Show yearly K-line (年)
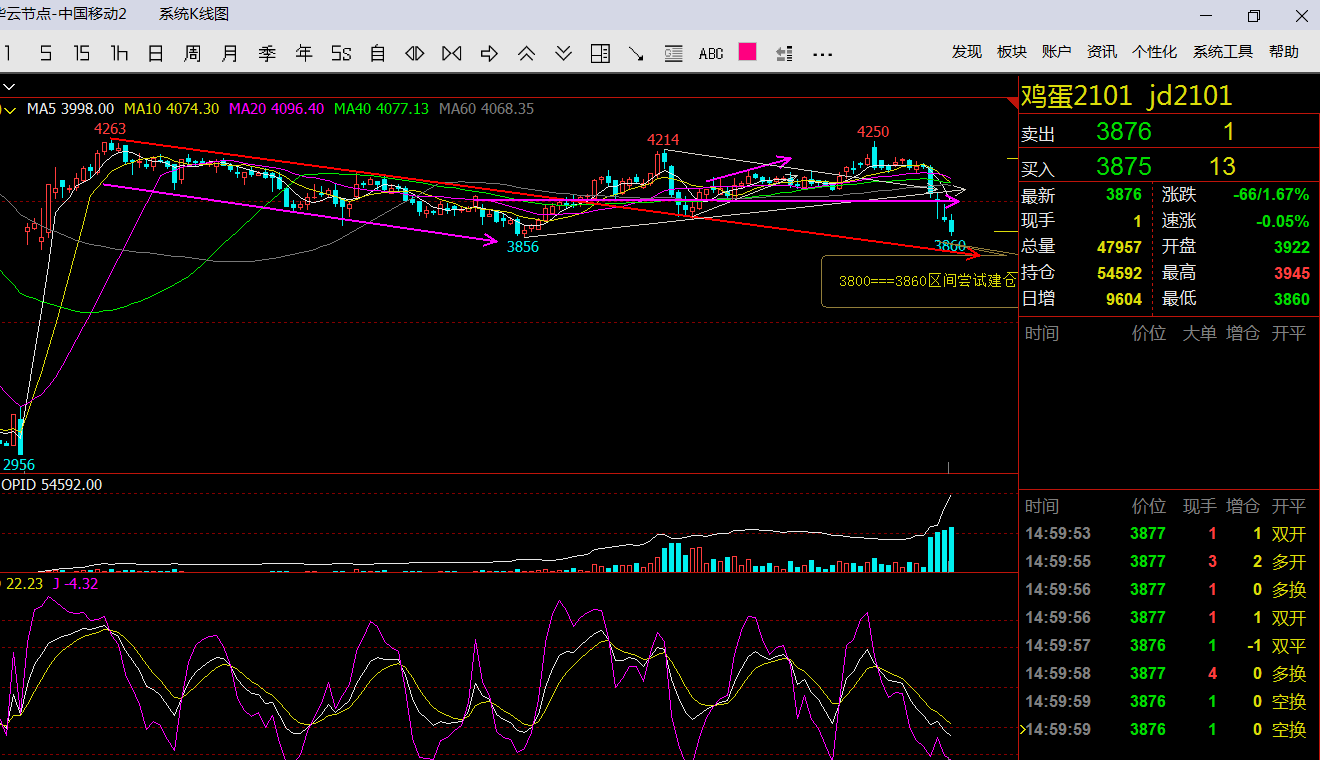1320x760 pixels. click(304, 53)
